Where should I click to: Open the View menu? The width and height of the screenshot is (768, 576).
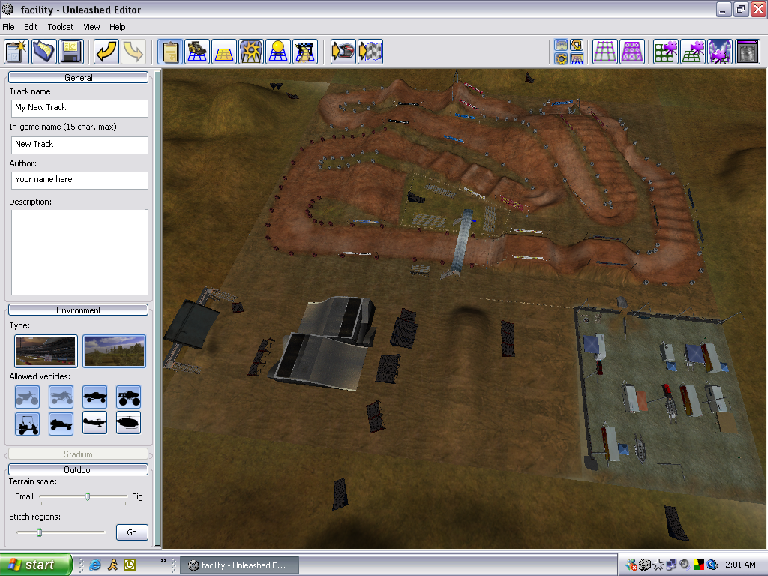pos(92,27)
